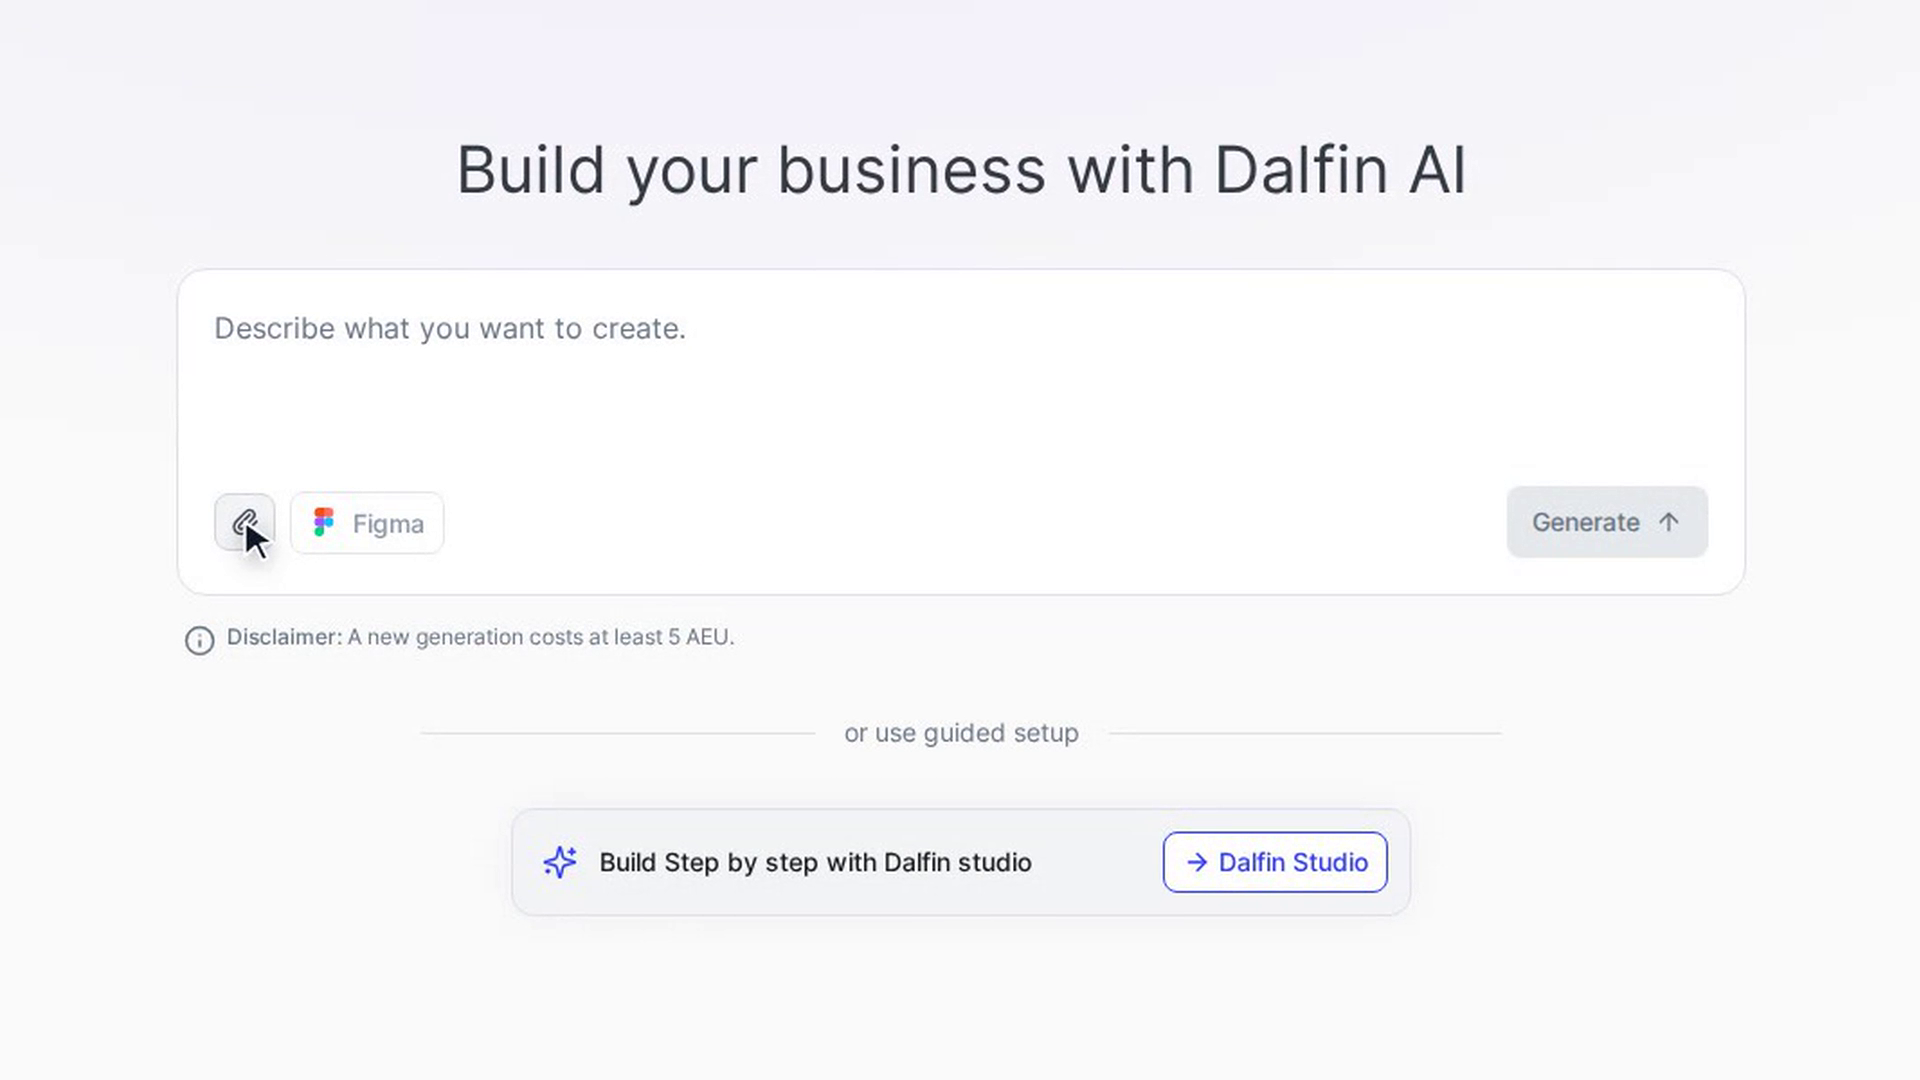This screenshot has height=1080, width=1920.
Task: Click the colorful Figma logo icon
Action: coord(323,522)
